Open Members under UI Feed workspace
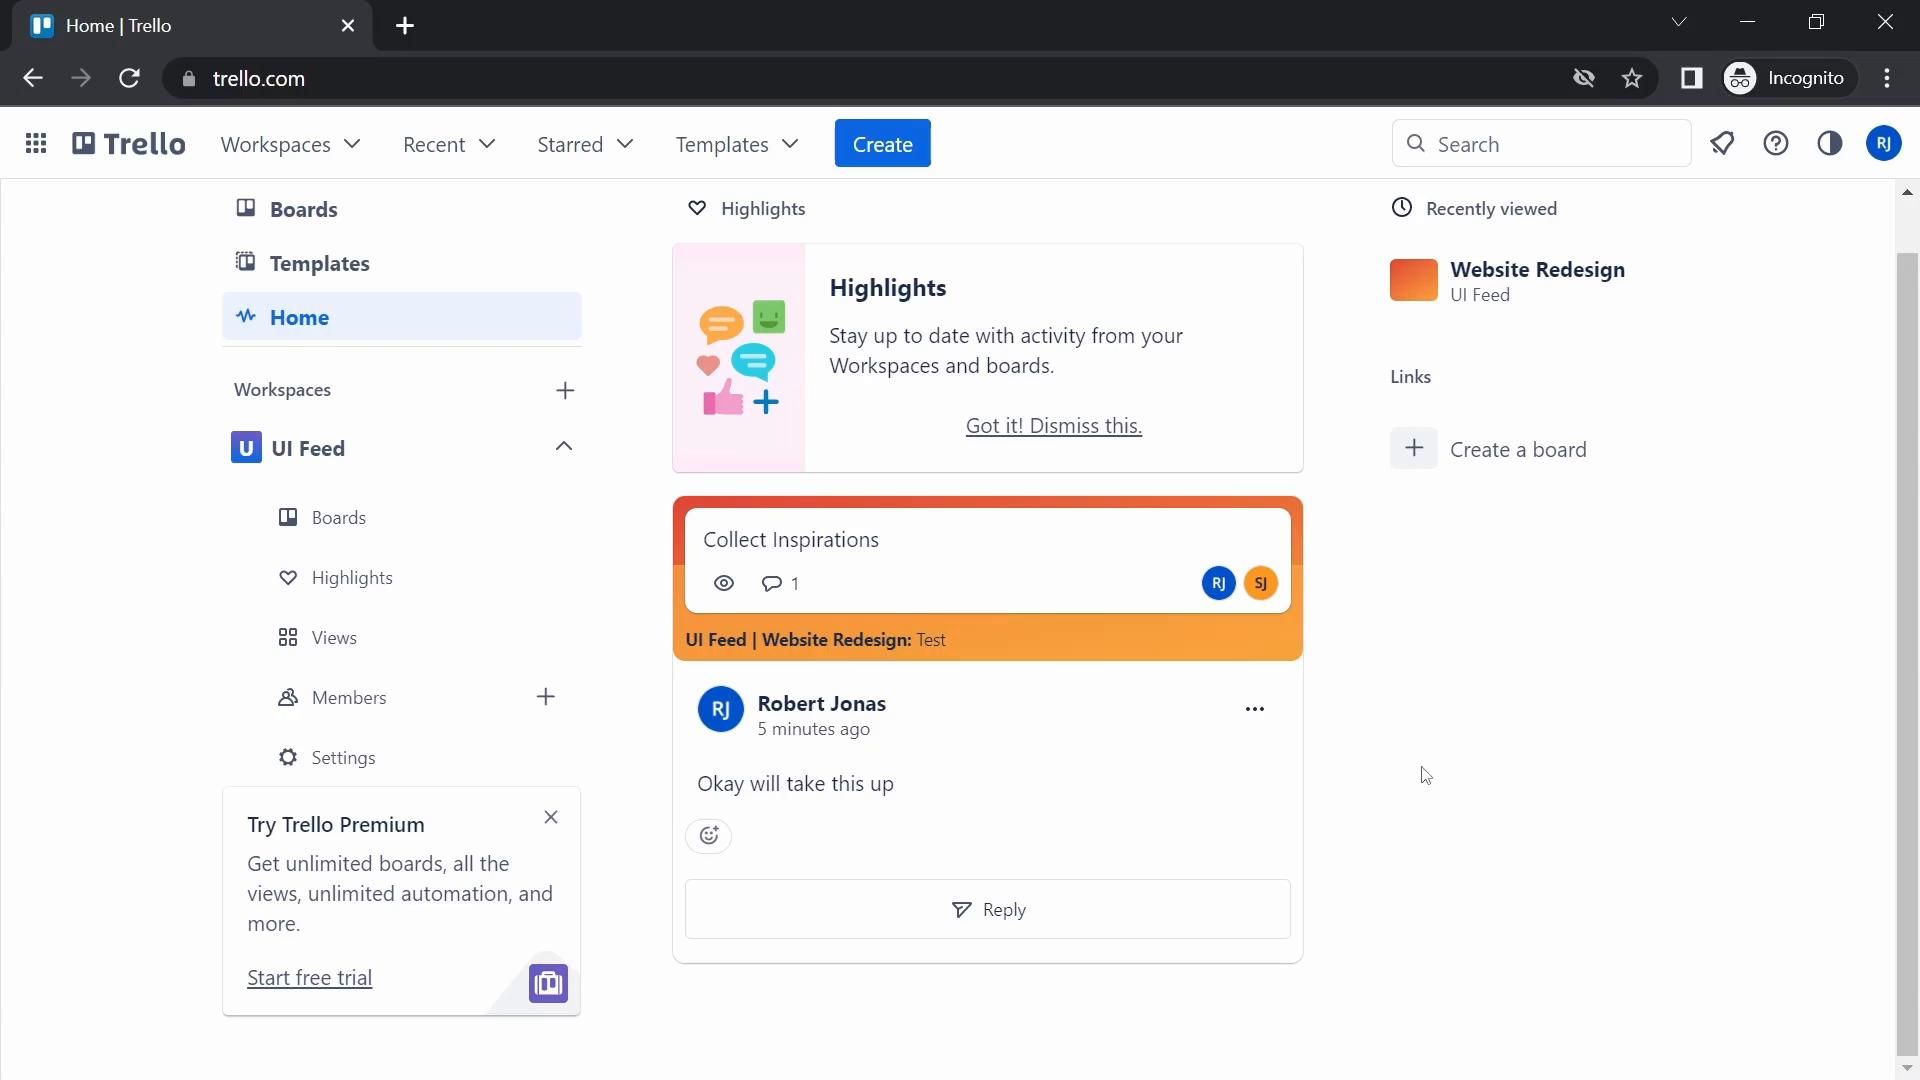Viewport: 1920px width, 1080px height. tap(349, 697)
